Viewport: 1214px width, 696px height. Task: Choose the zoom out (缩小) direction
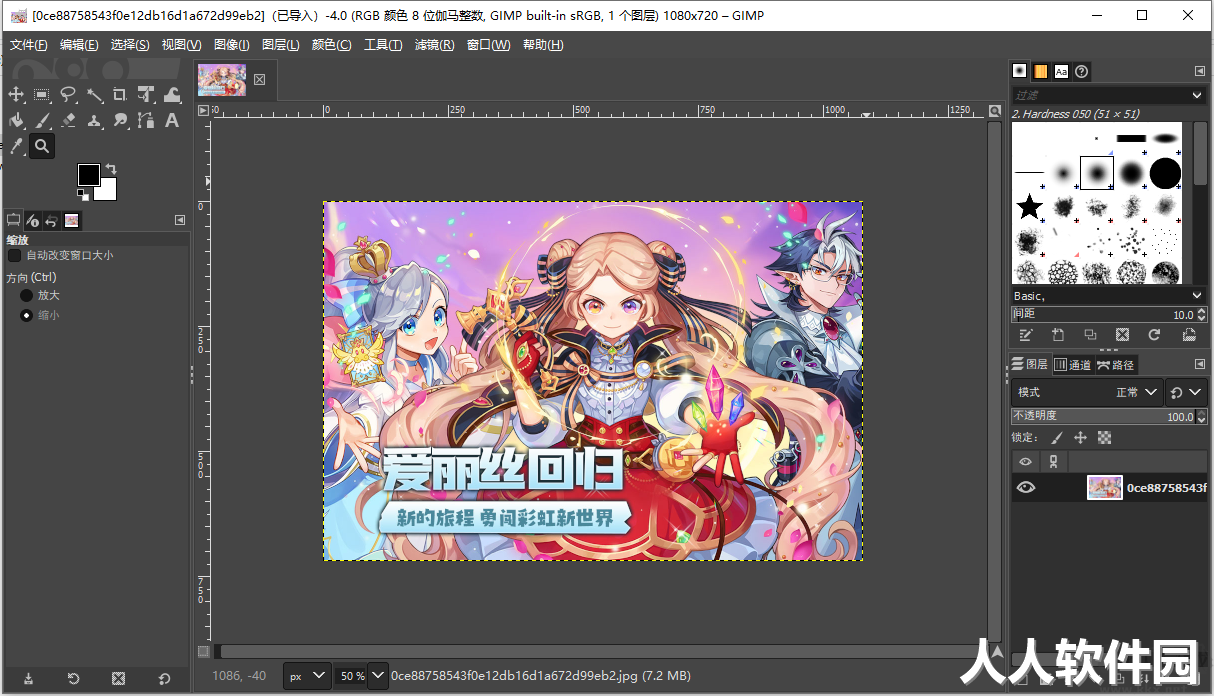(x=27, y=315)
